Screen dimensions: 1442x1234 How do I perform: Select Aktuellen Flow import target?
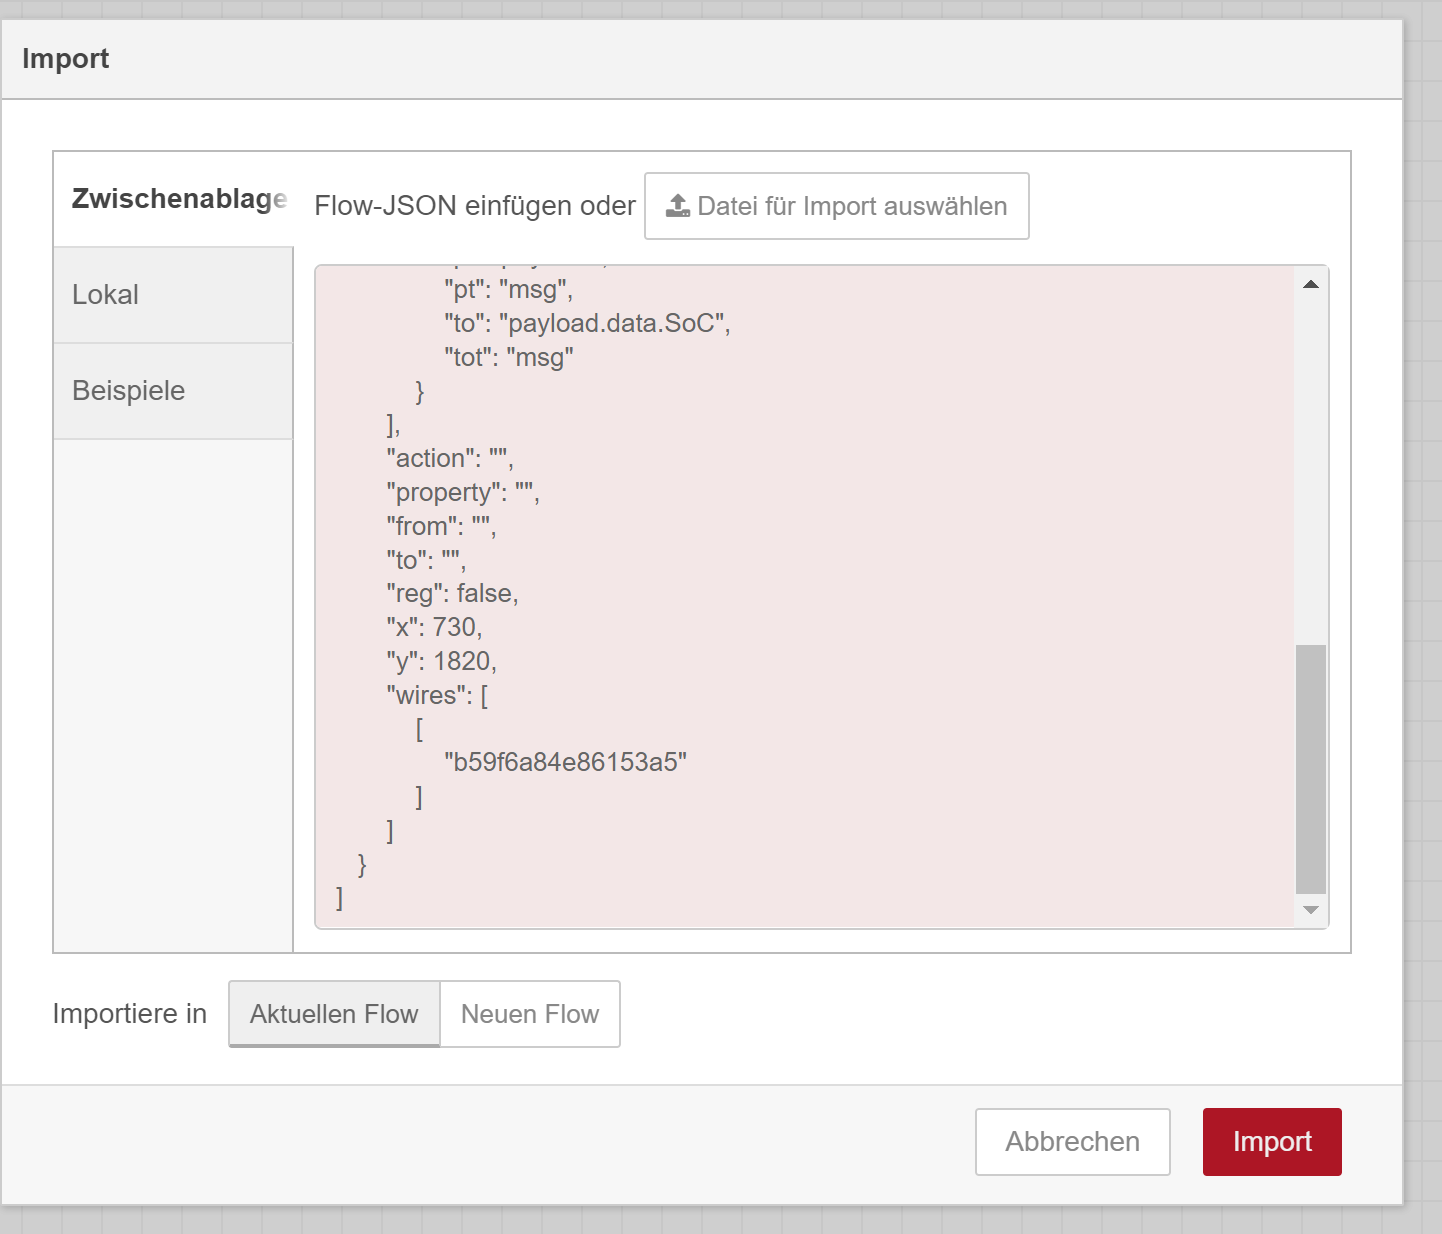point(334,1014)
